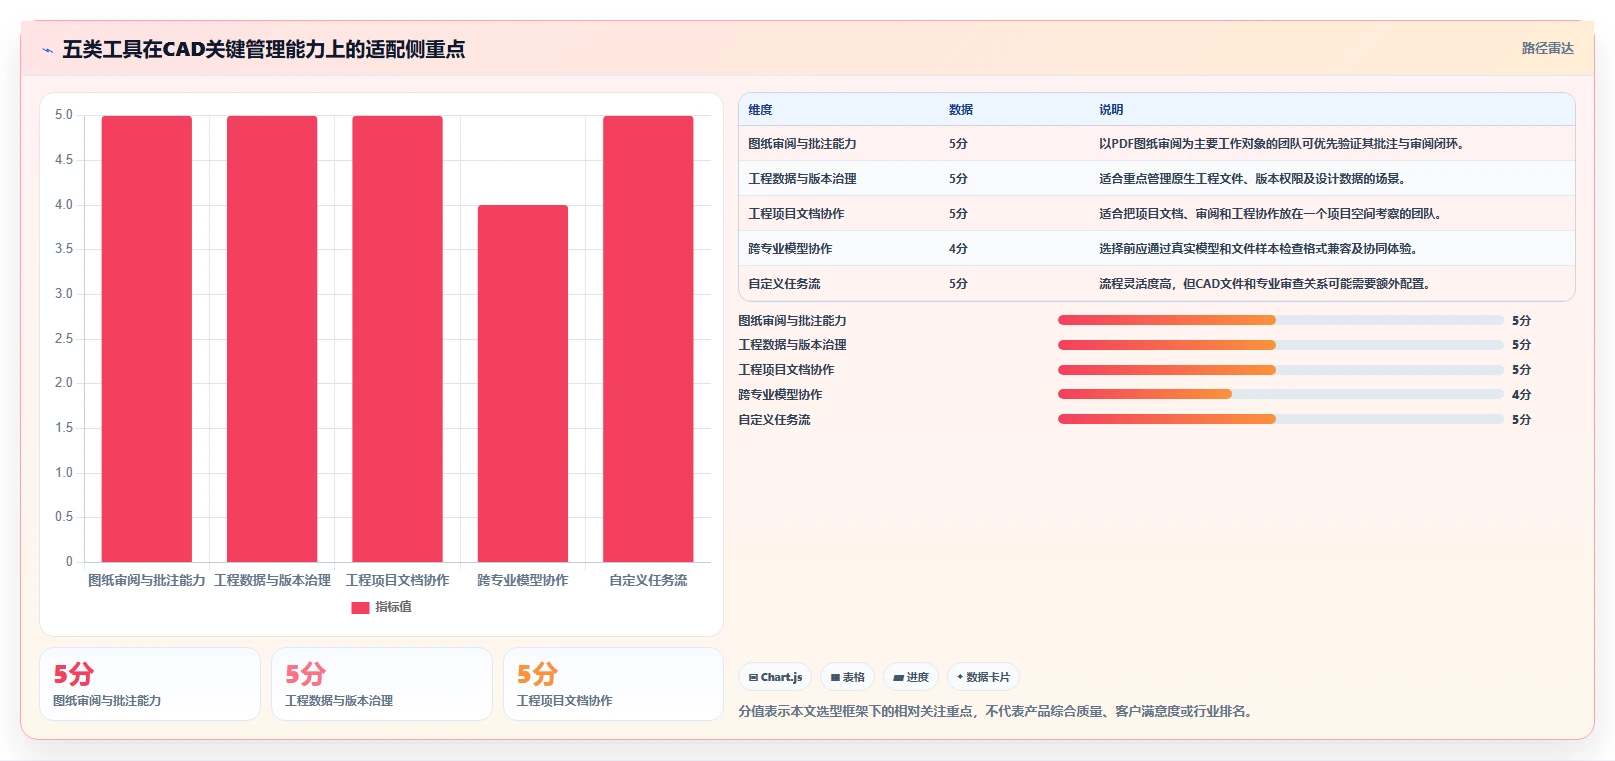Click the 工程数据与版本治理 x-axis label

click(272, 580)
